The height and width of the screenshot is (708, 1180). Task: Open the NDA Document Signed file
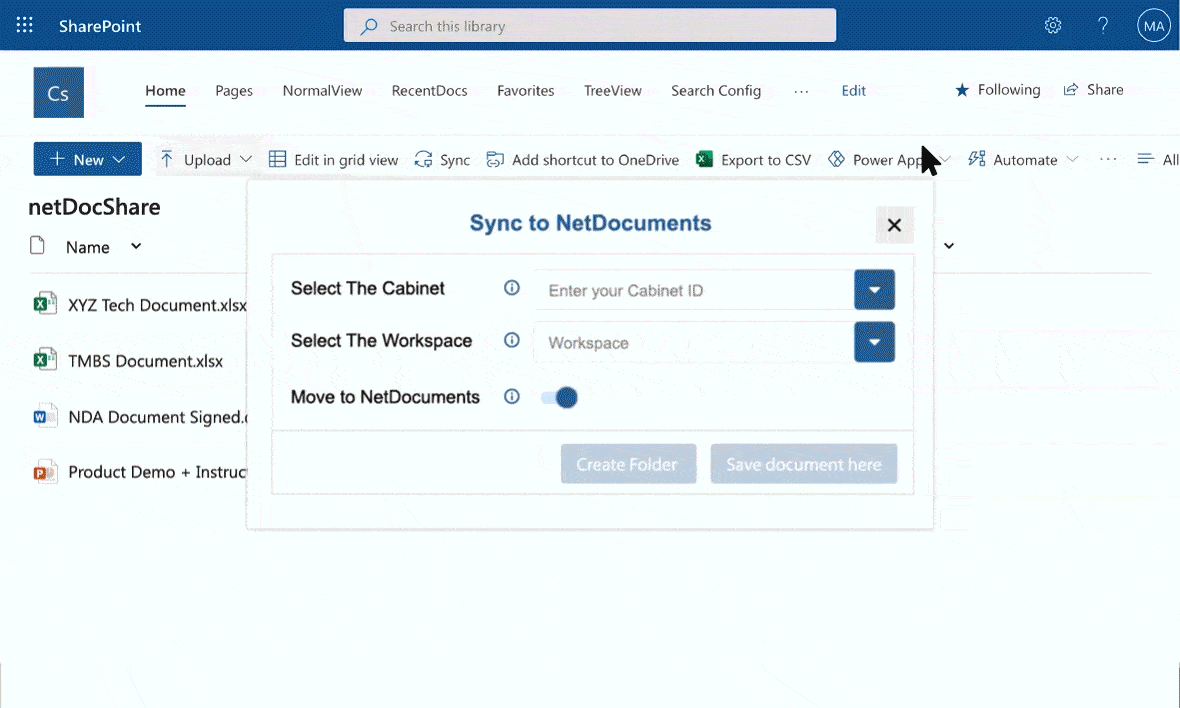coord(157,417)
